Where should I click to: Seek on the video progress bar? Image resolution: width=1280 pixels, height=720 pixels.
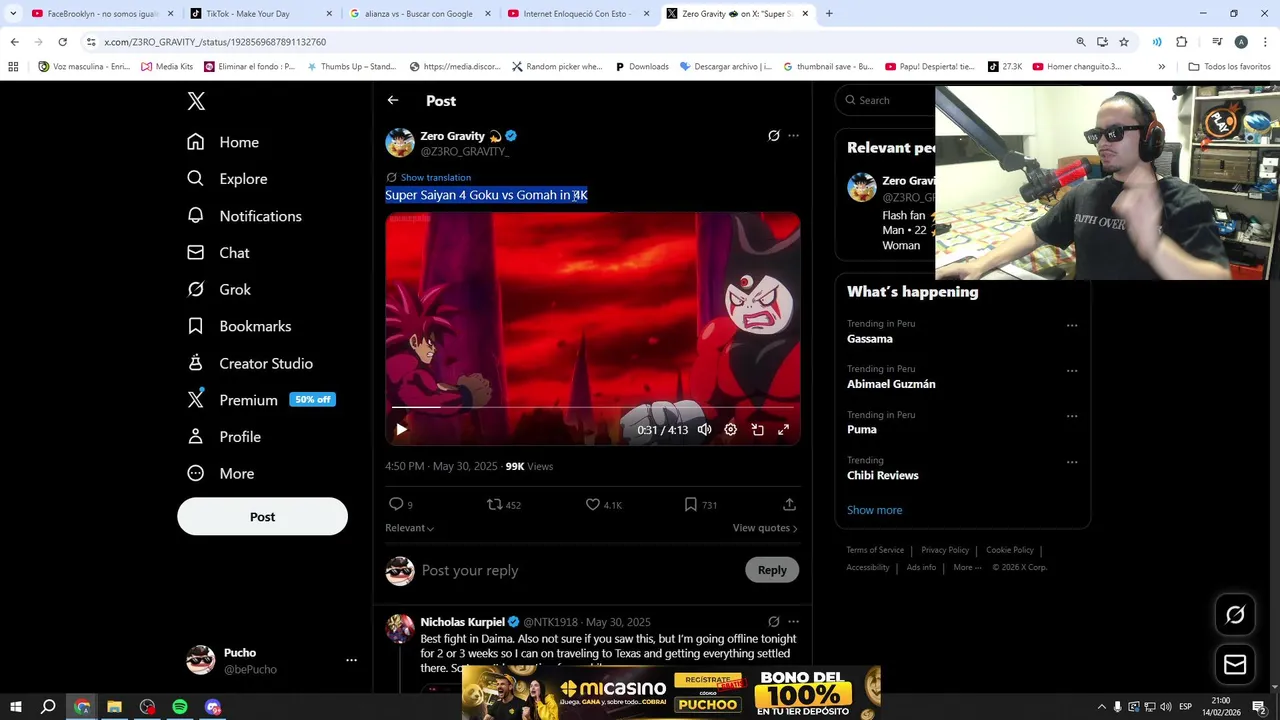pos(592,407)
